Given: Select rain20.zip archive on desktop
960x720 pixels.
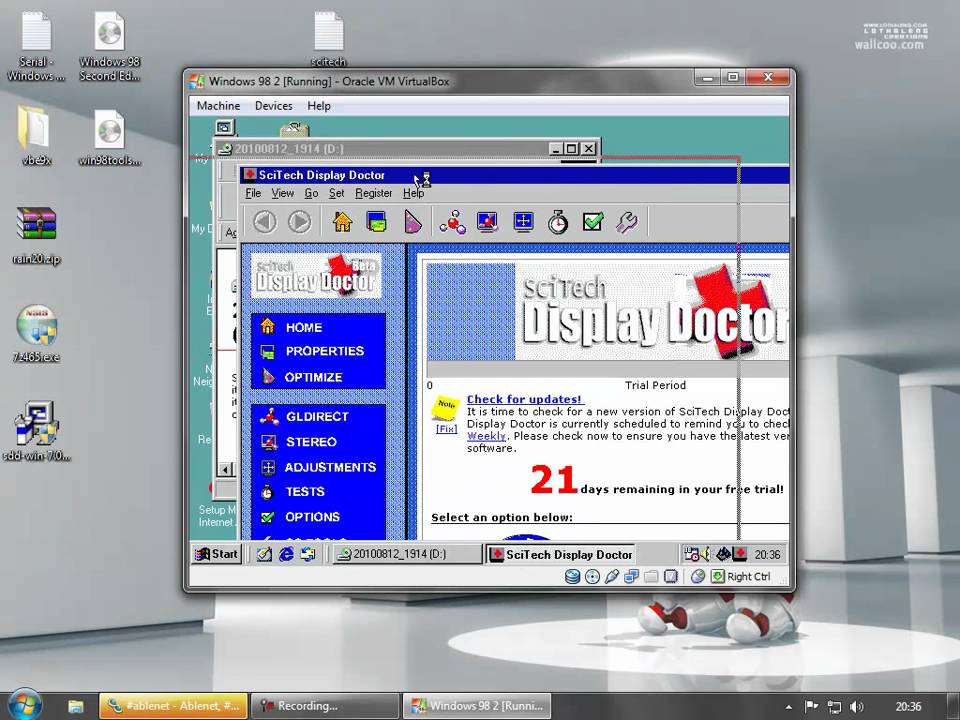Looking at the screenshot, I should point(36,235).
